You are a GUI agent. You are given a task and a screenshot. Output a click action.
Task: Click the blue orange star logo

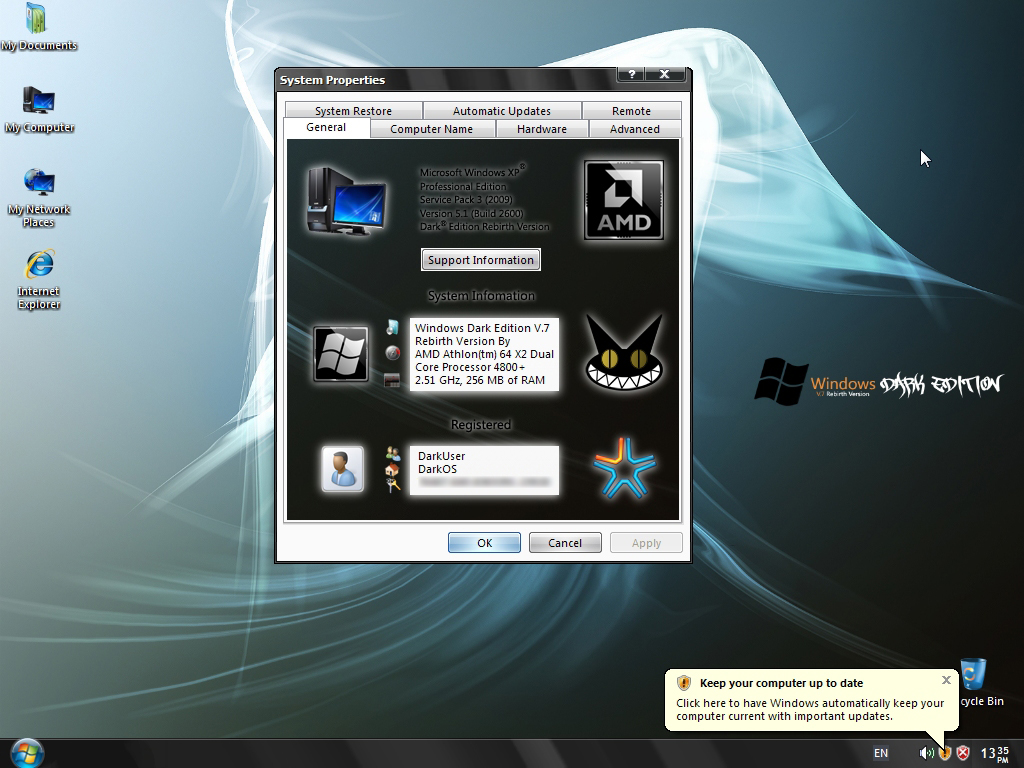(x=624, y=469)
